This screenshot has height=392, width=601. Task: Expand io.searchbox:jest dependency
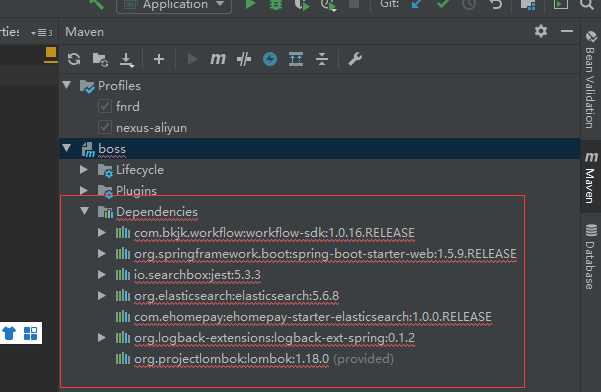(102, 274)
